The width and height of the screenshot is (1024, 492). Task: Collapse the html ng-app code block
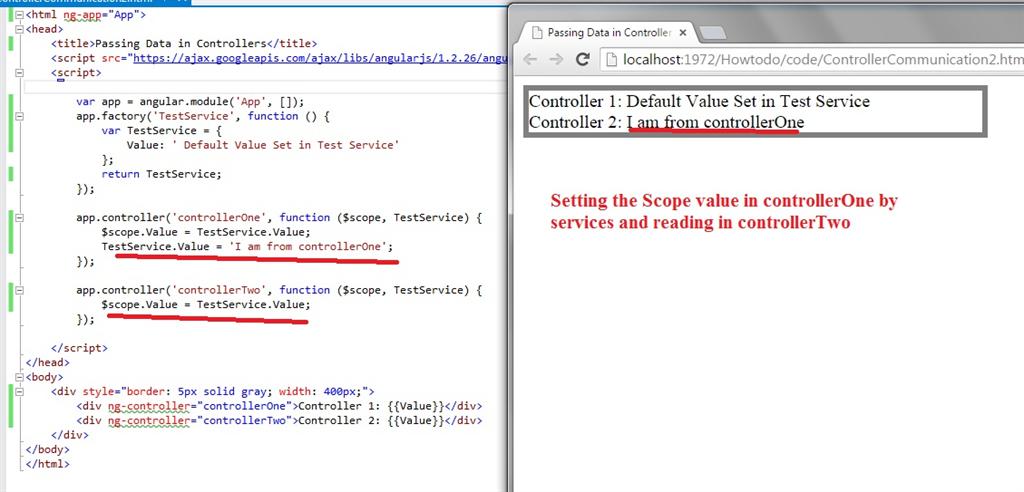click(x=18, y=14)
